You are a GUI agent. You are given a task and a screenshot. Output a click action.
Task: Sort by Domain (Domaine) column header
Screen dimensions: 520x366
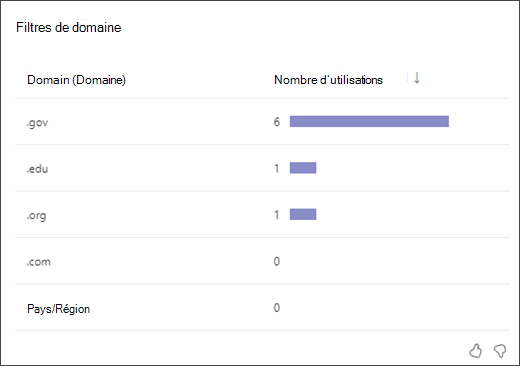tap(76, 80)
